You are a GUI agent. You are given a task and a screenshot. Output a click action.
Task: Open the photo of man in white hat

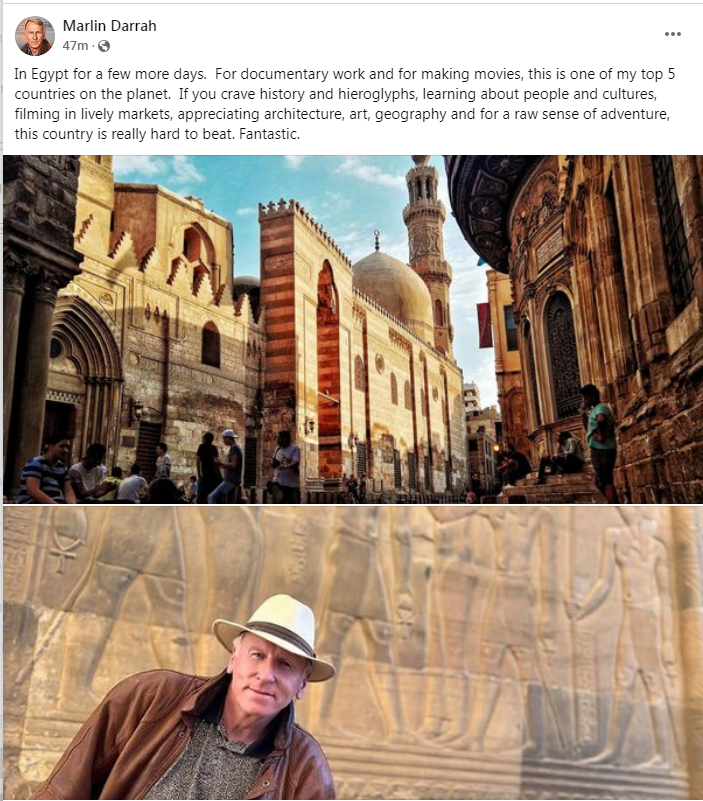tap(353, 653)
